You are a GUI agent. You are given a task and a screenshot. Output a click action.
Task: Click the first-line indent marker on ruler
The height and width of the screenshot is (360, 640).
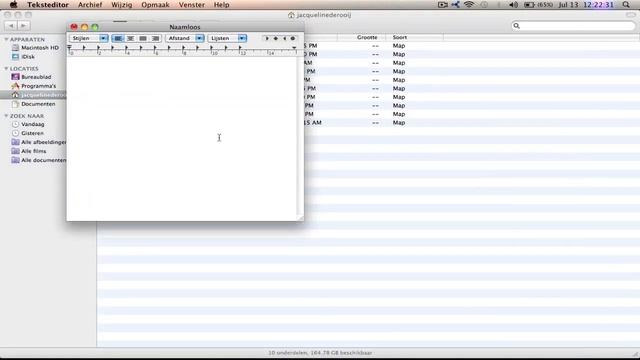[70, 48]
